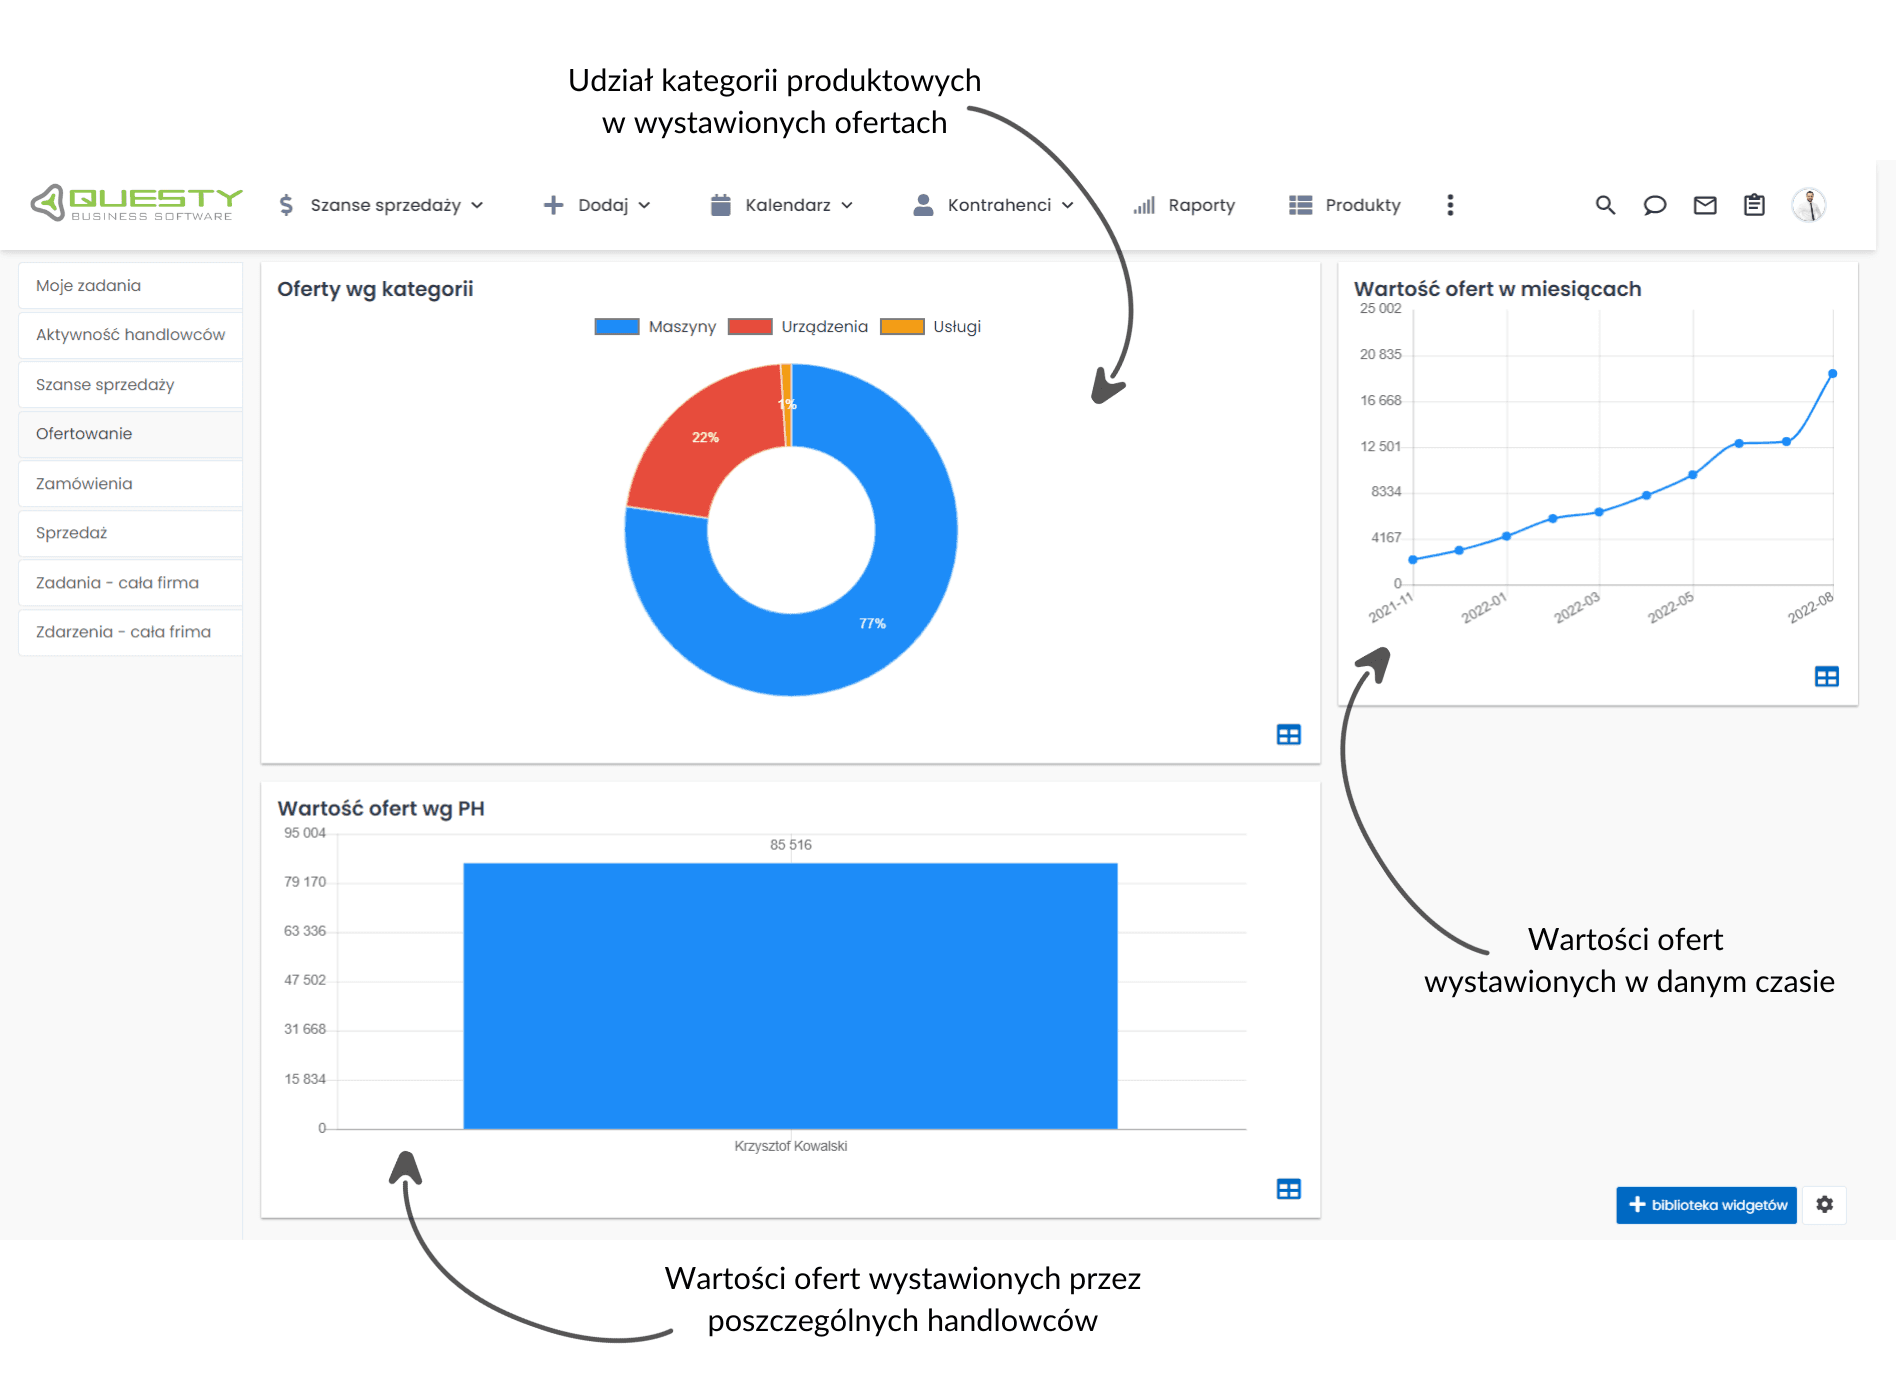Show table view for Wartość ofert w miesiącach
The height and width of the screenshot is (1400, 1896).
tap(1827, 677)
